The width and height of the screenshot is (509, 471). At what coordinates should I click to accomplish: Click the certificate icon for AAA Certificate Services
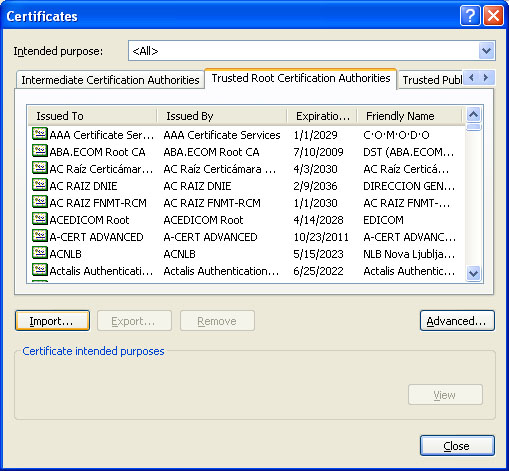(x=40, y=134)
